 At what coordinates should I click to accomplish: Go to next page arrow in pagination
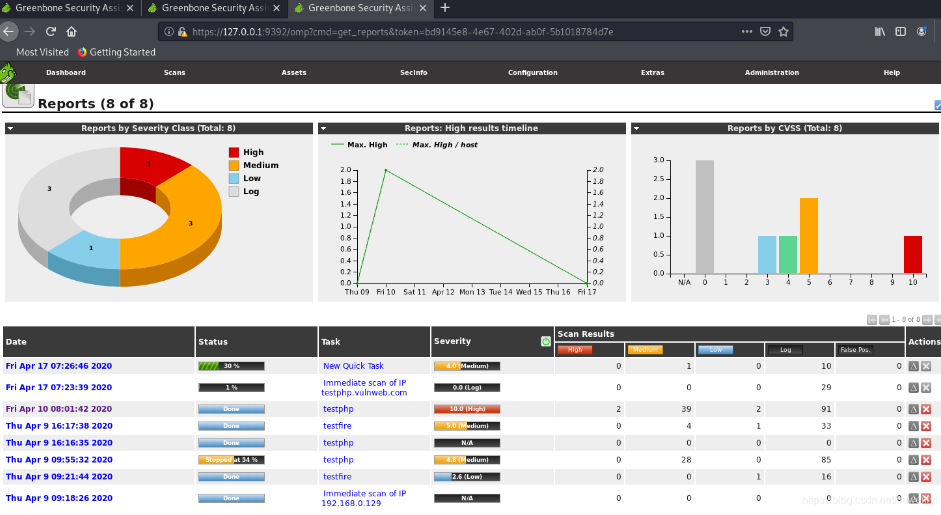927,320
